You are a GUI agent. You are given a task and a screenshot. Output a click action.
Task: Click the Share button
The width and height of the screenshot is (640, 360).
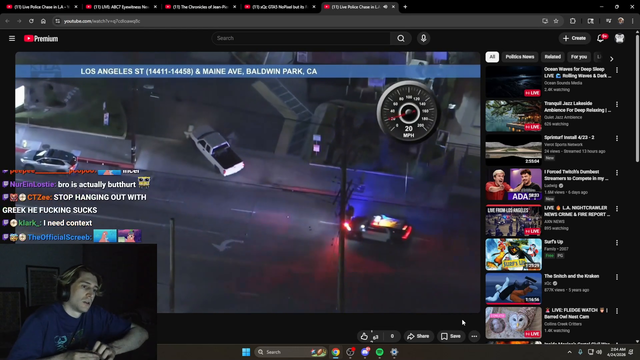418,336
